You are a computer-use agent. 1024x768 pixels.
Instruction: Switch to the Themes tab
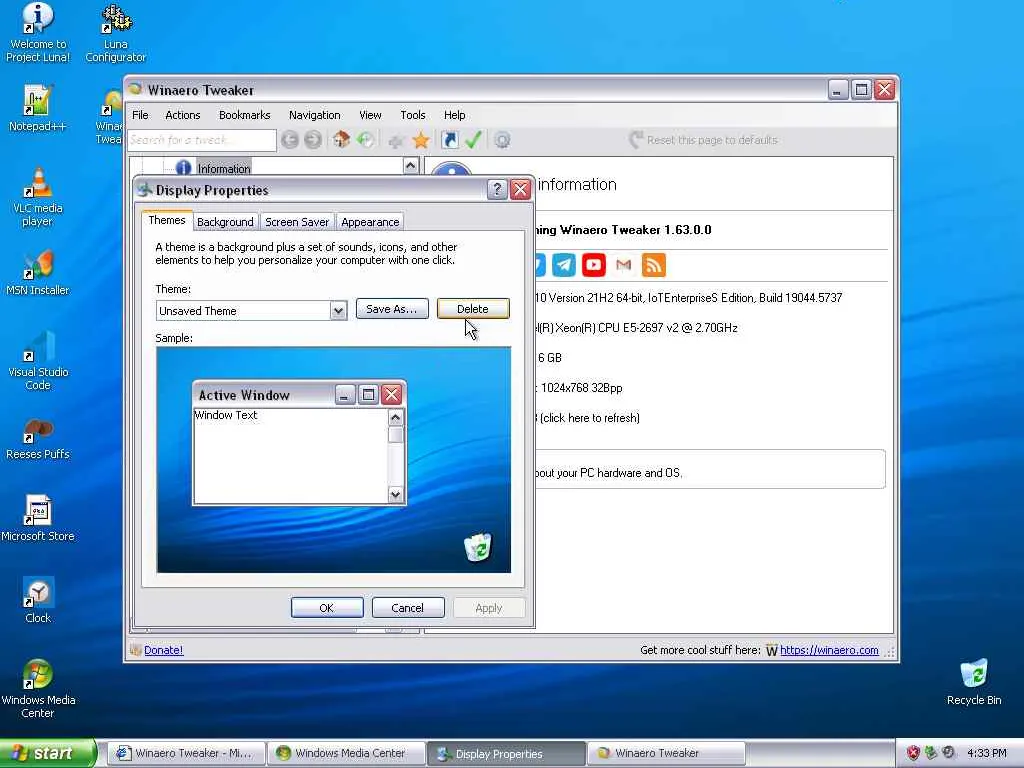point(167,220)
